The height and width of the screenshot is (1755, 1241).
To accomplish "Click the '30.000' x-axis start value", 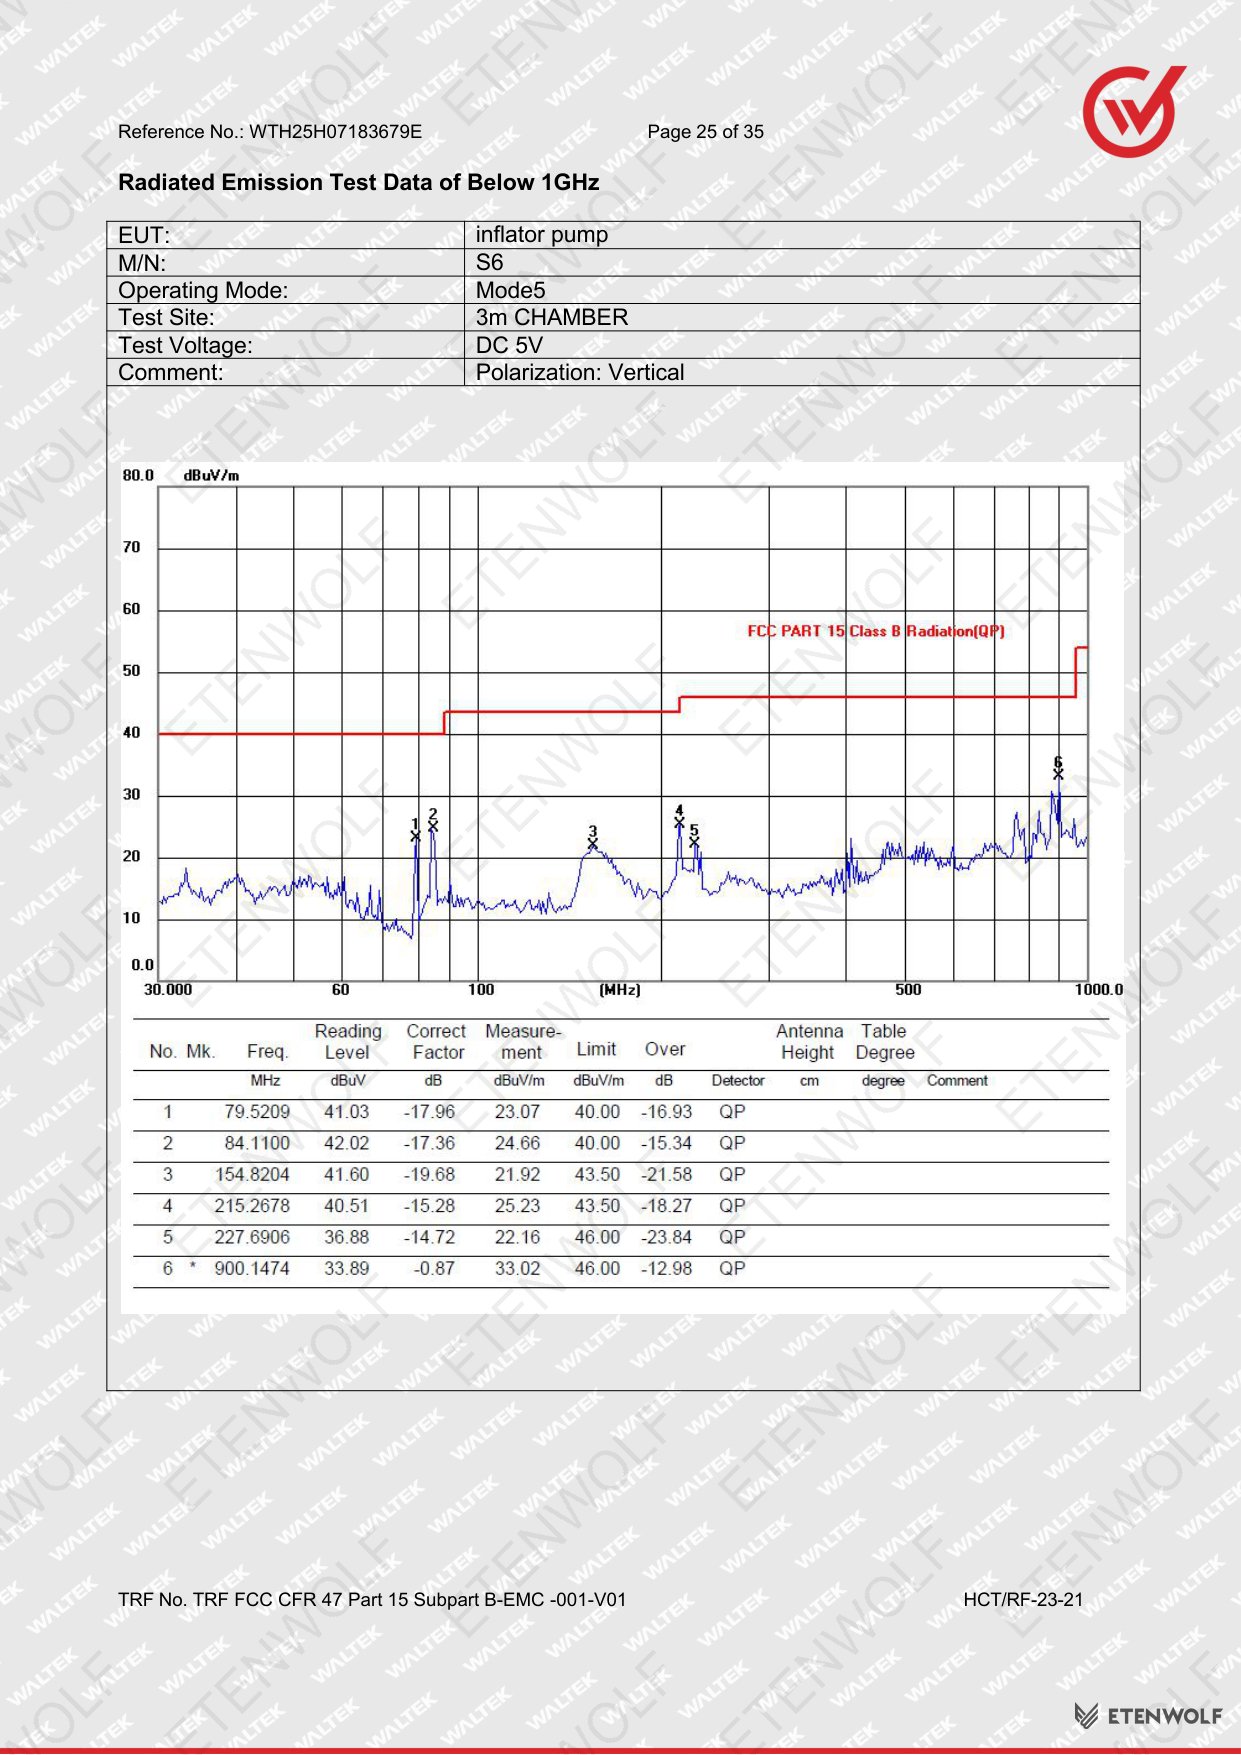I will 168,990.
